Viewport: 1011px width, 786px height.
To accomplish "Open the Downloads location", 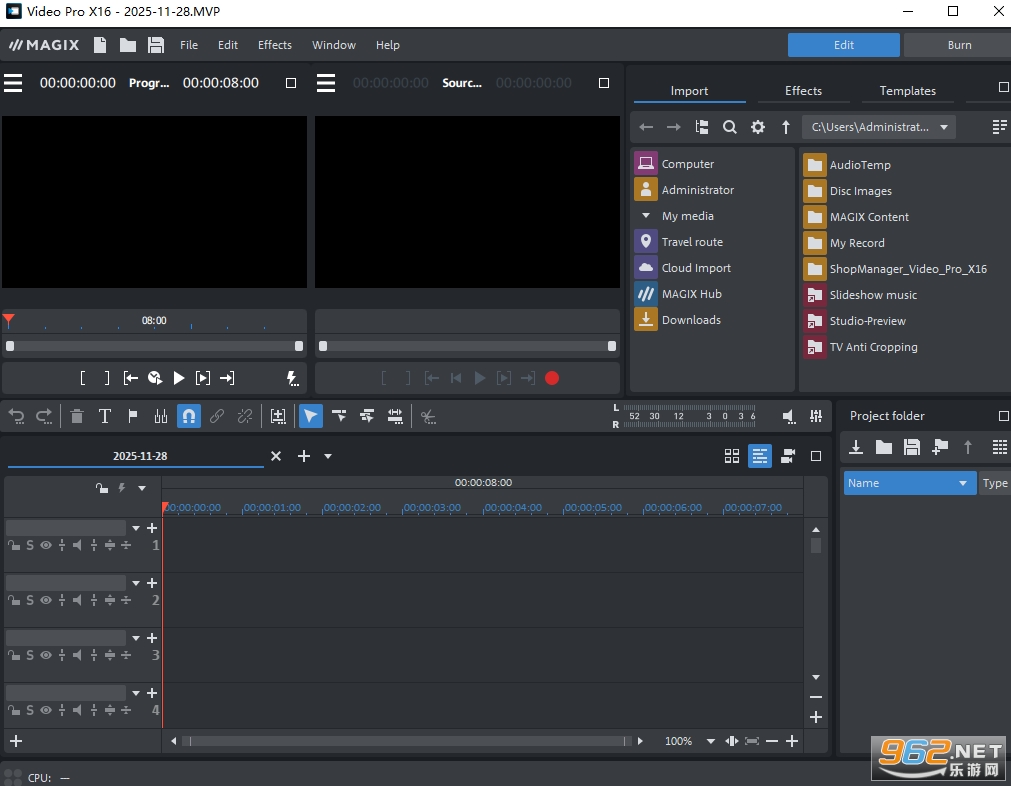I will pyautogui.click(x=691, y=320).
